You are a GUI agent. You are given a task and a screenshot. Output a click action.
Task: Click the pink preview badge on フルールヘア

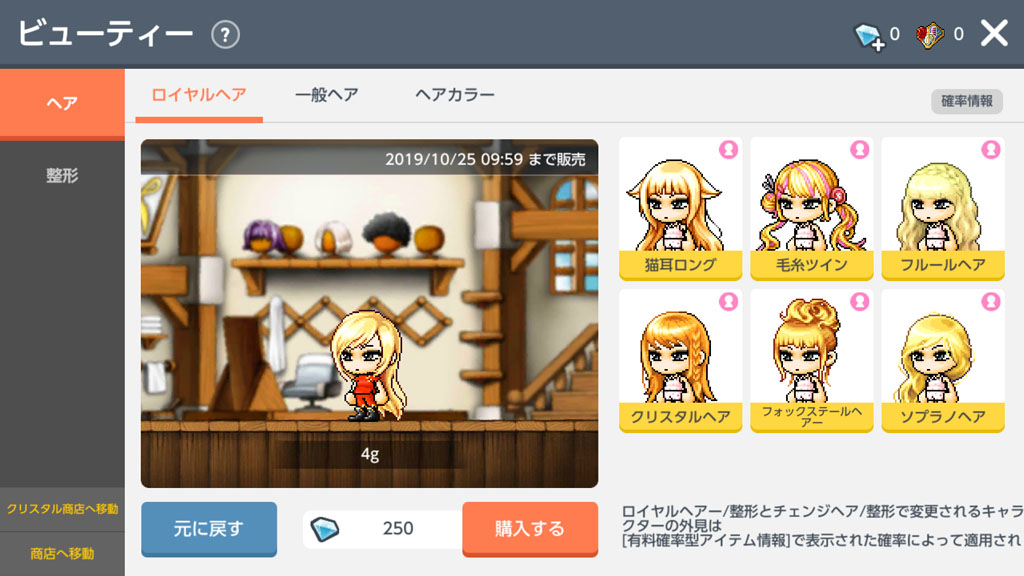coord(991,150)
